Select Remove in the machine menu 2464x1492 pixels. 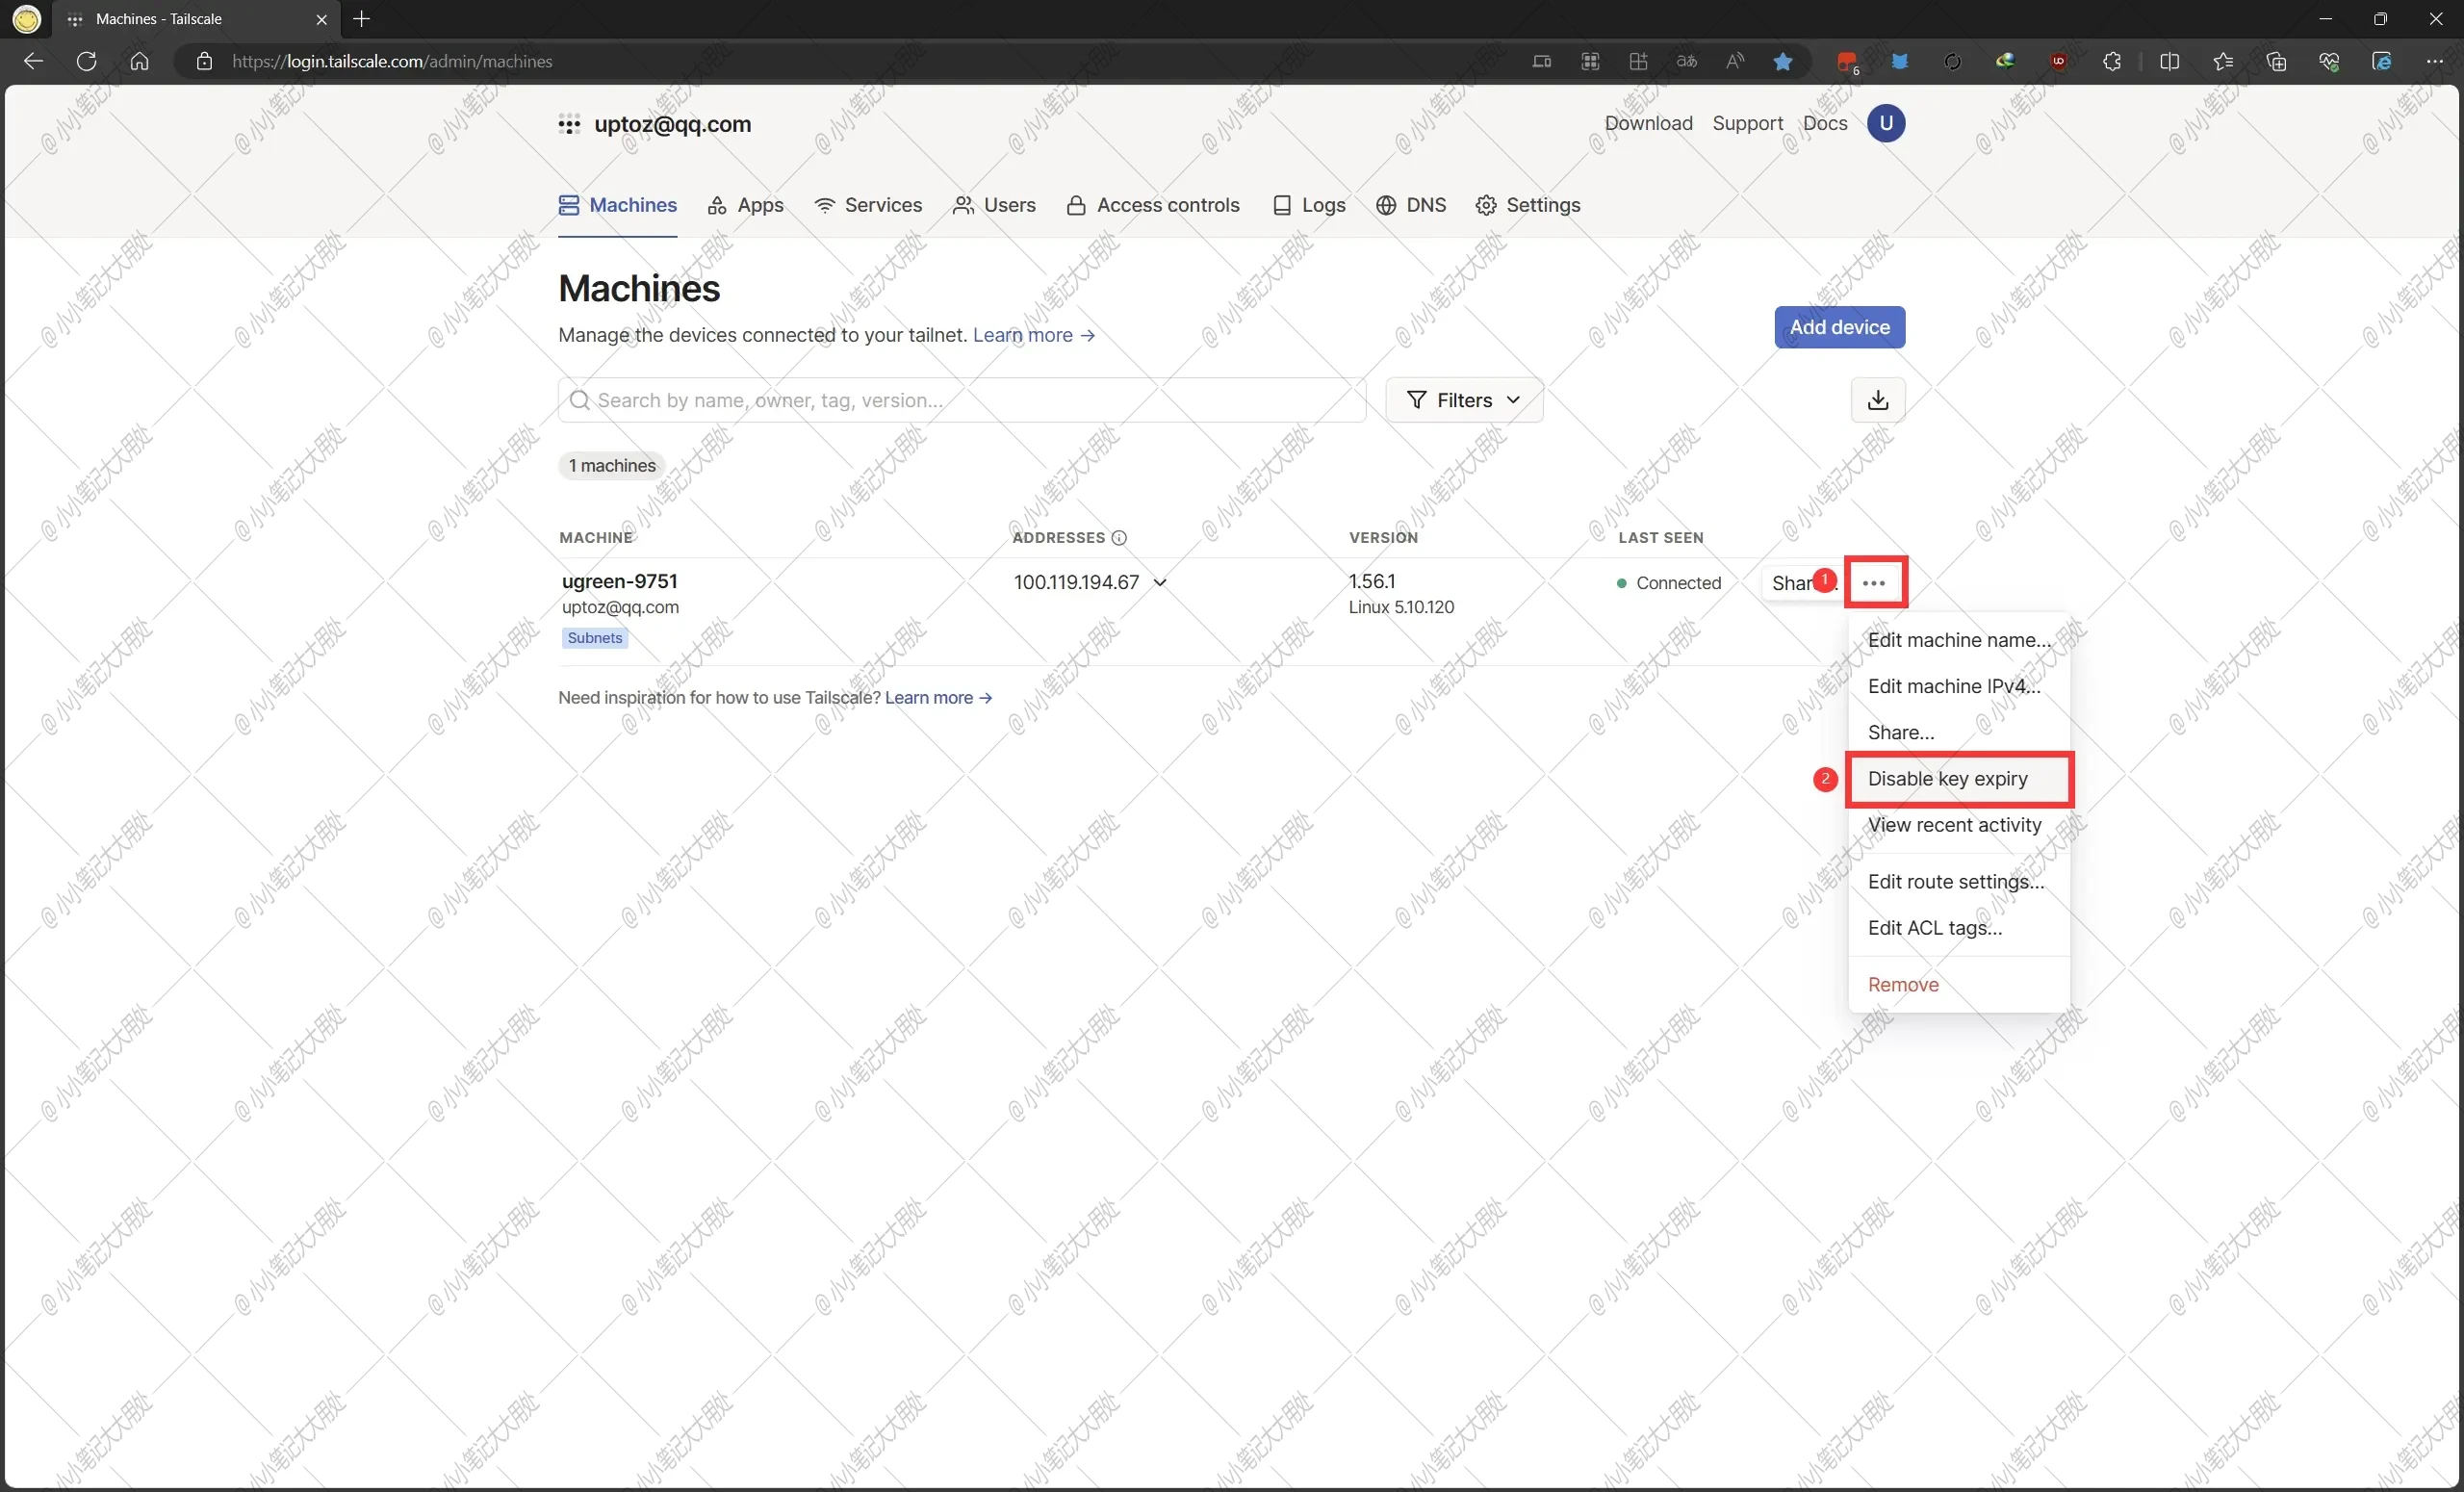pyautogui.click(x=1959, y=985)
